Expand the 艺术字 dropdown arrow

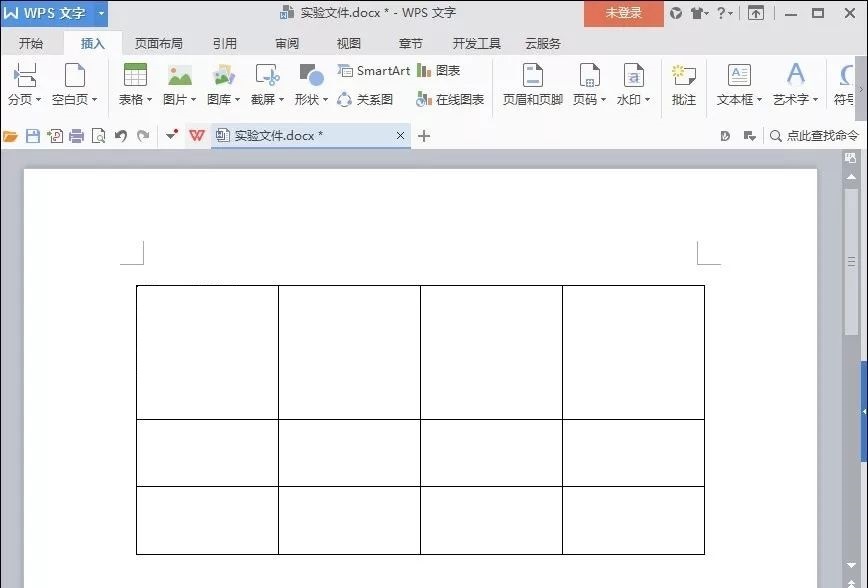(x=816, y=100)
